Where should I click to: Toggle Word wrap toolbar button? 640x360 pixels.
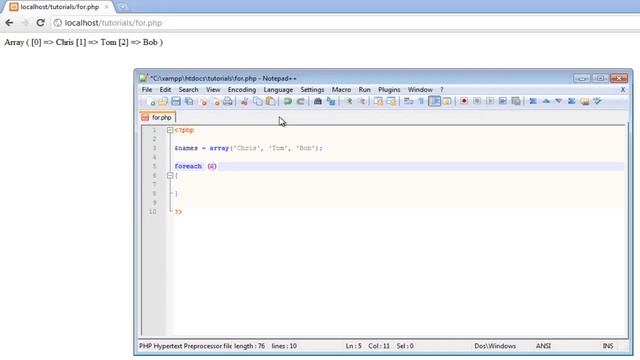pos(409,101)
